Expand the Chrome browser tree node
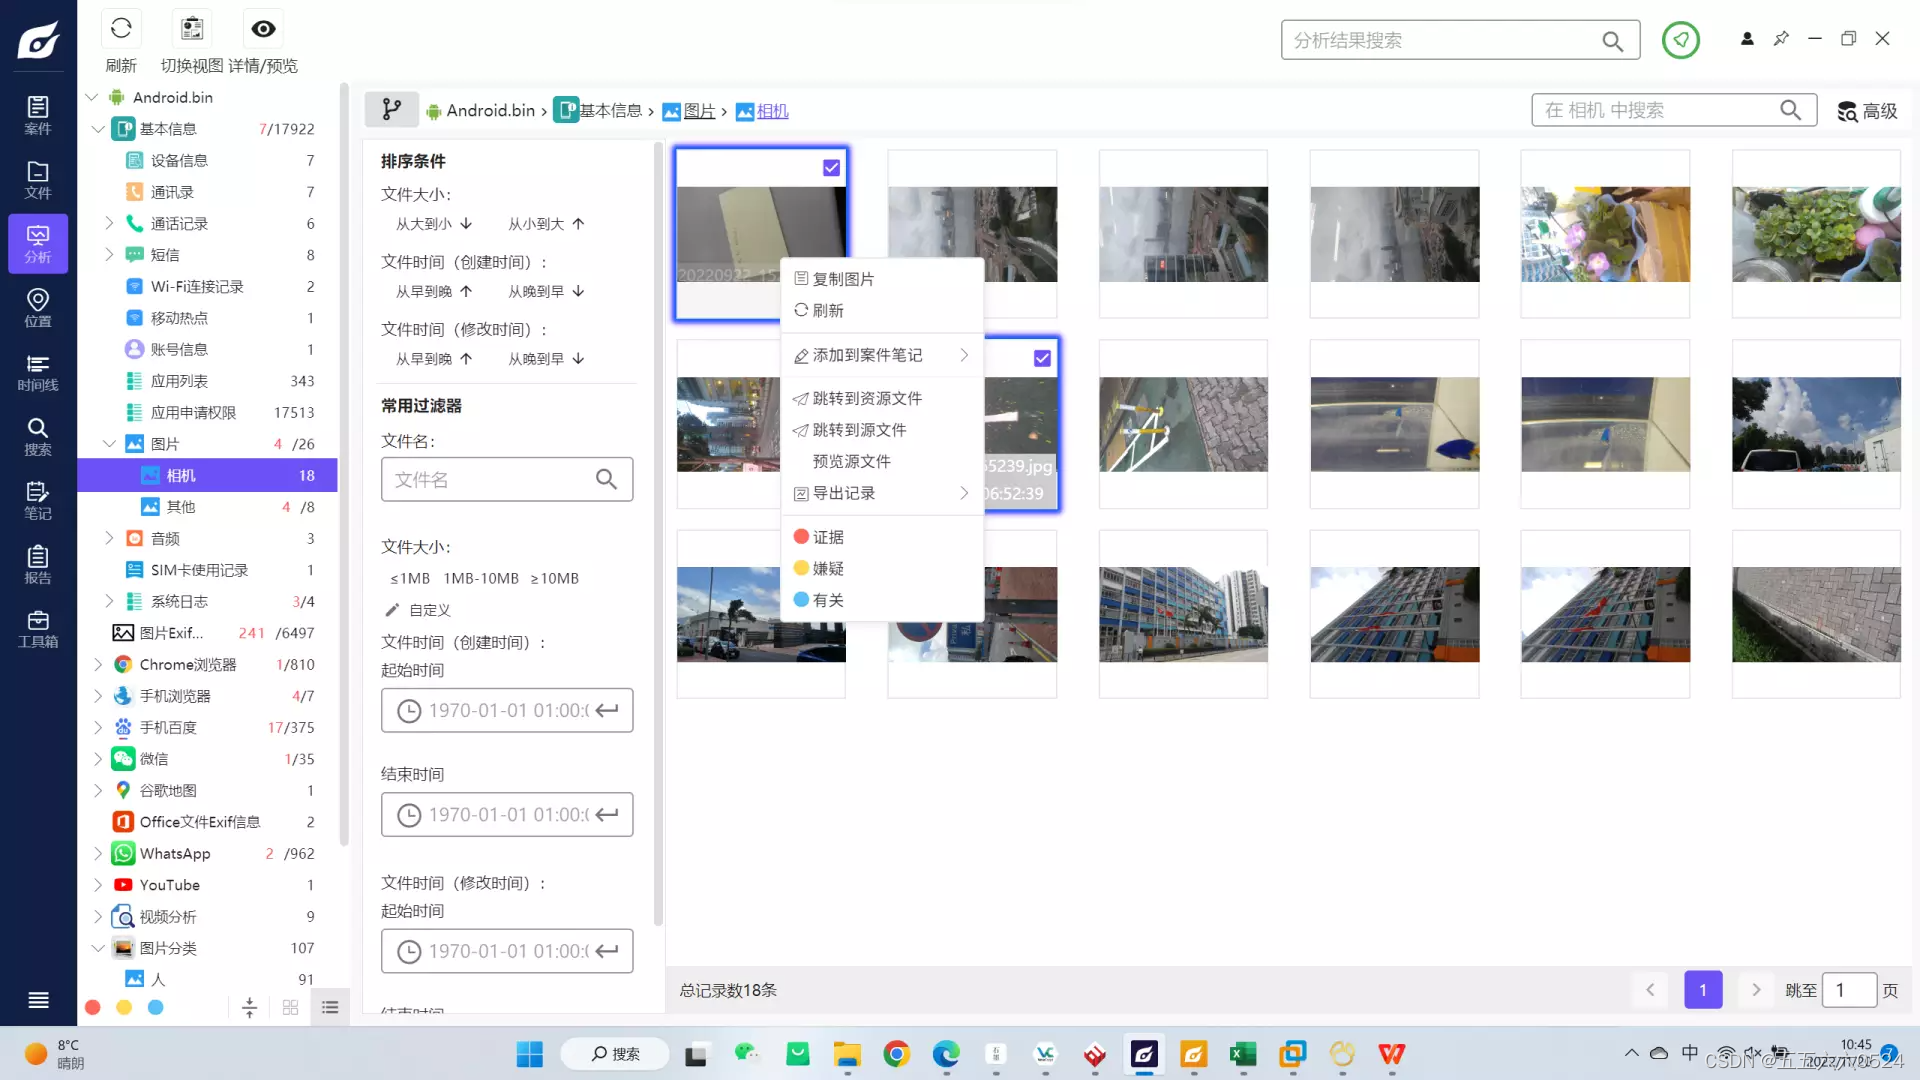1920x1080 pixels. point(97,664)
